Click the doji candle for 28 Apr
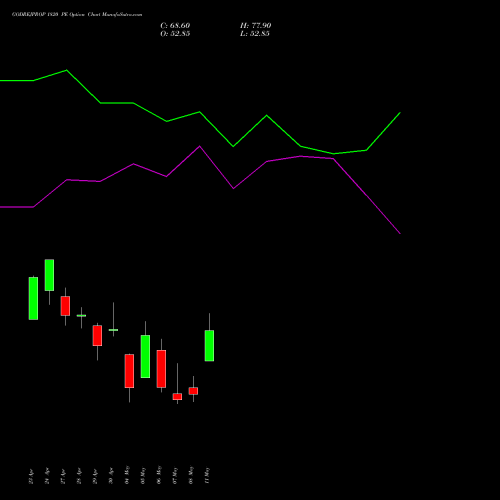This screenshot has height=500, width=500. 81,315
